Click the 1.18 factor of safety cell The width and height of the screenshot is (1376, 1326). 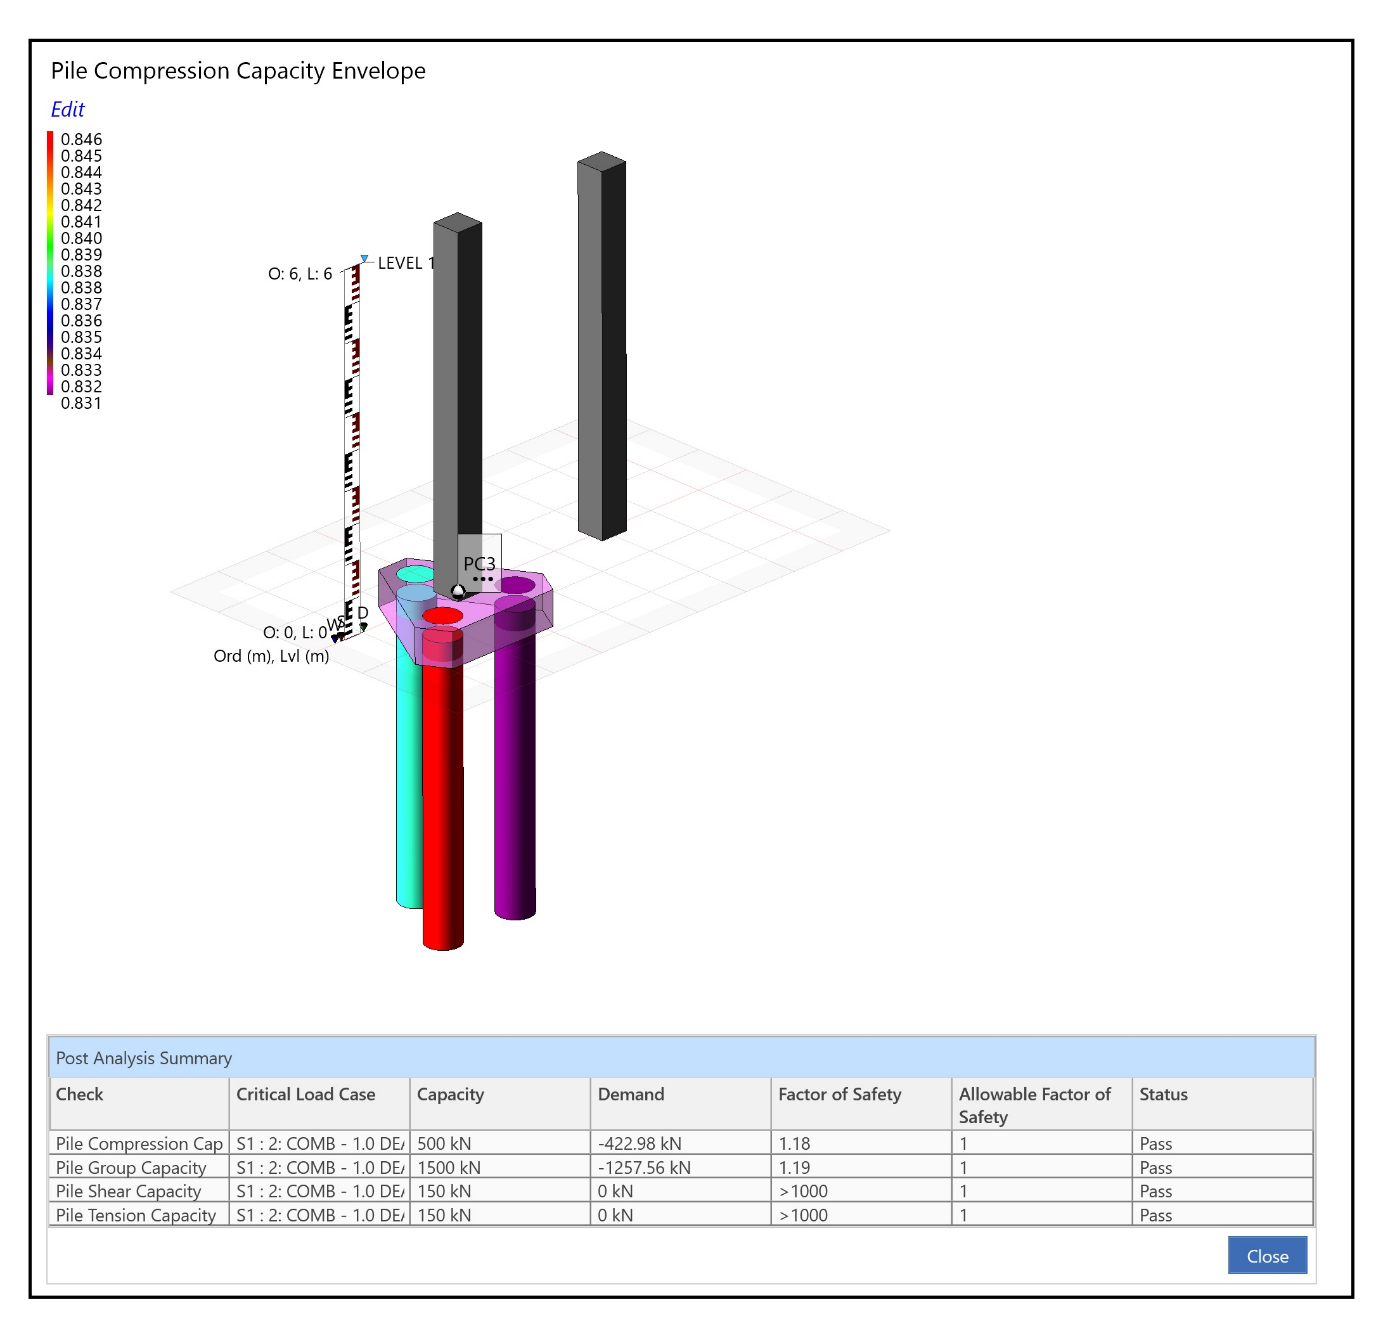pyautogui.click(x=861, y=1143)
